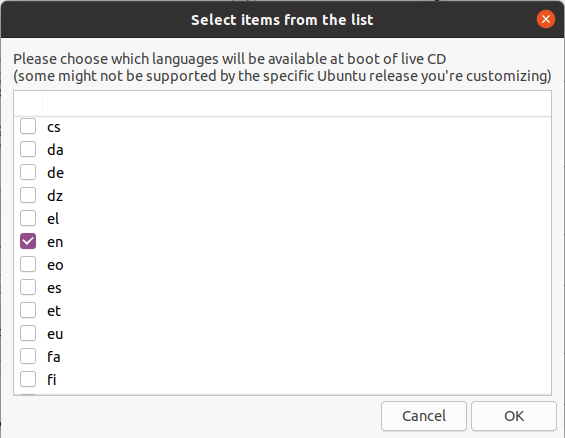Image resolution: width=565 pixels, height=438 pixels.
Task: Select the dz language checkbox
Action: click(28, 196)
